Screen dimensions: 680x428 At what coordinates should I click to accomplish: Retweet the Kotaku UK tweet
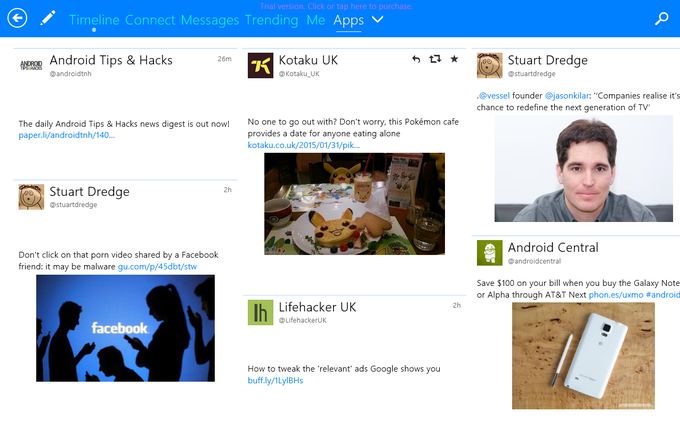[x=435, y=59]
